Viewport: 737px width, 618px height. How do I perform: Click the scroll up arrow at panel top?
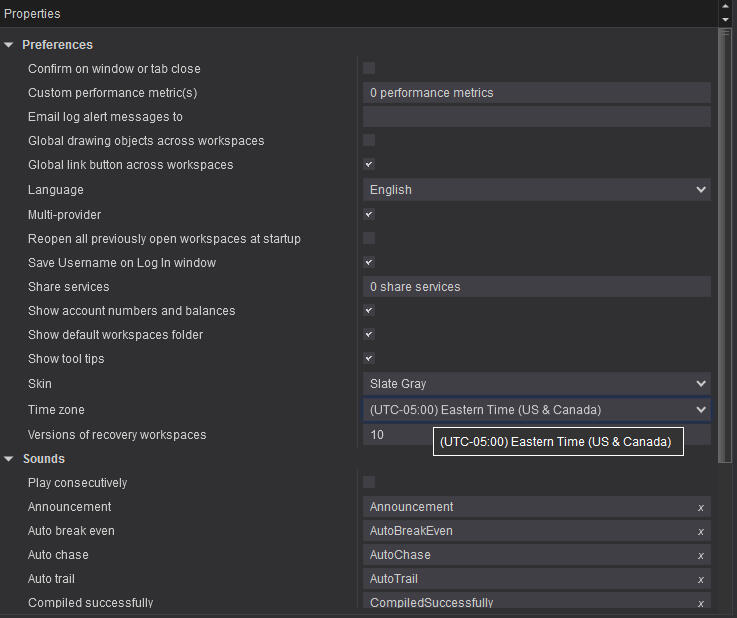coord(726,7)
